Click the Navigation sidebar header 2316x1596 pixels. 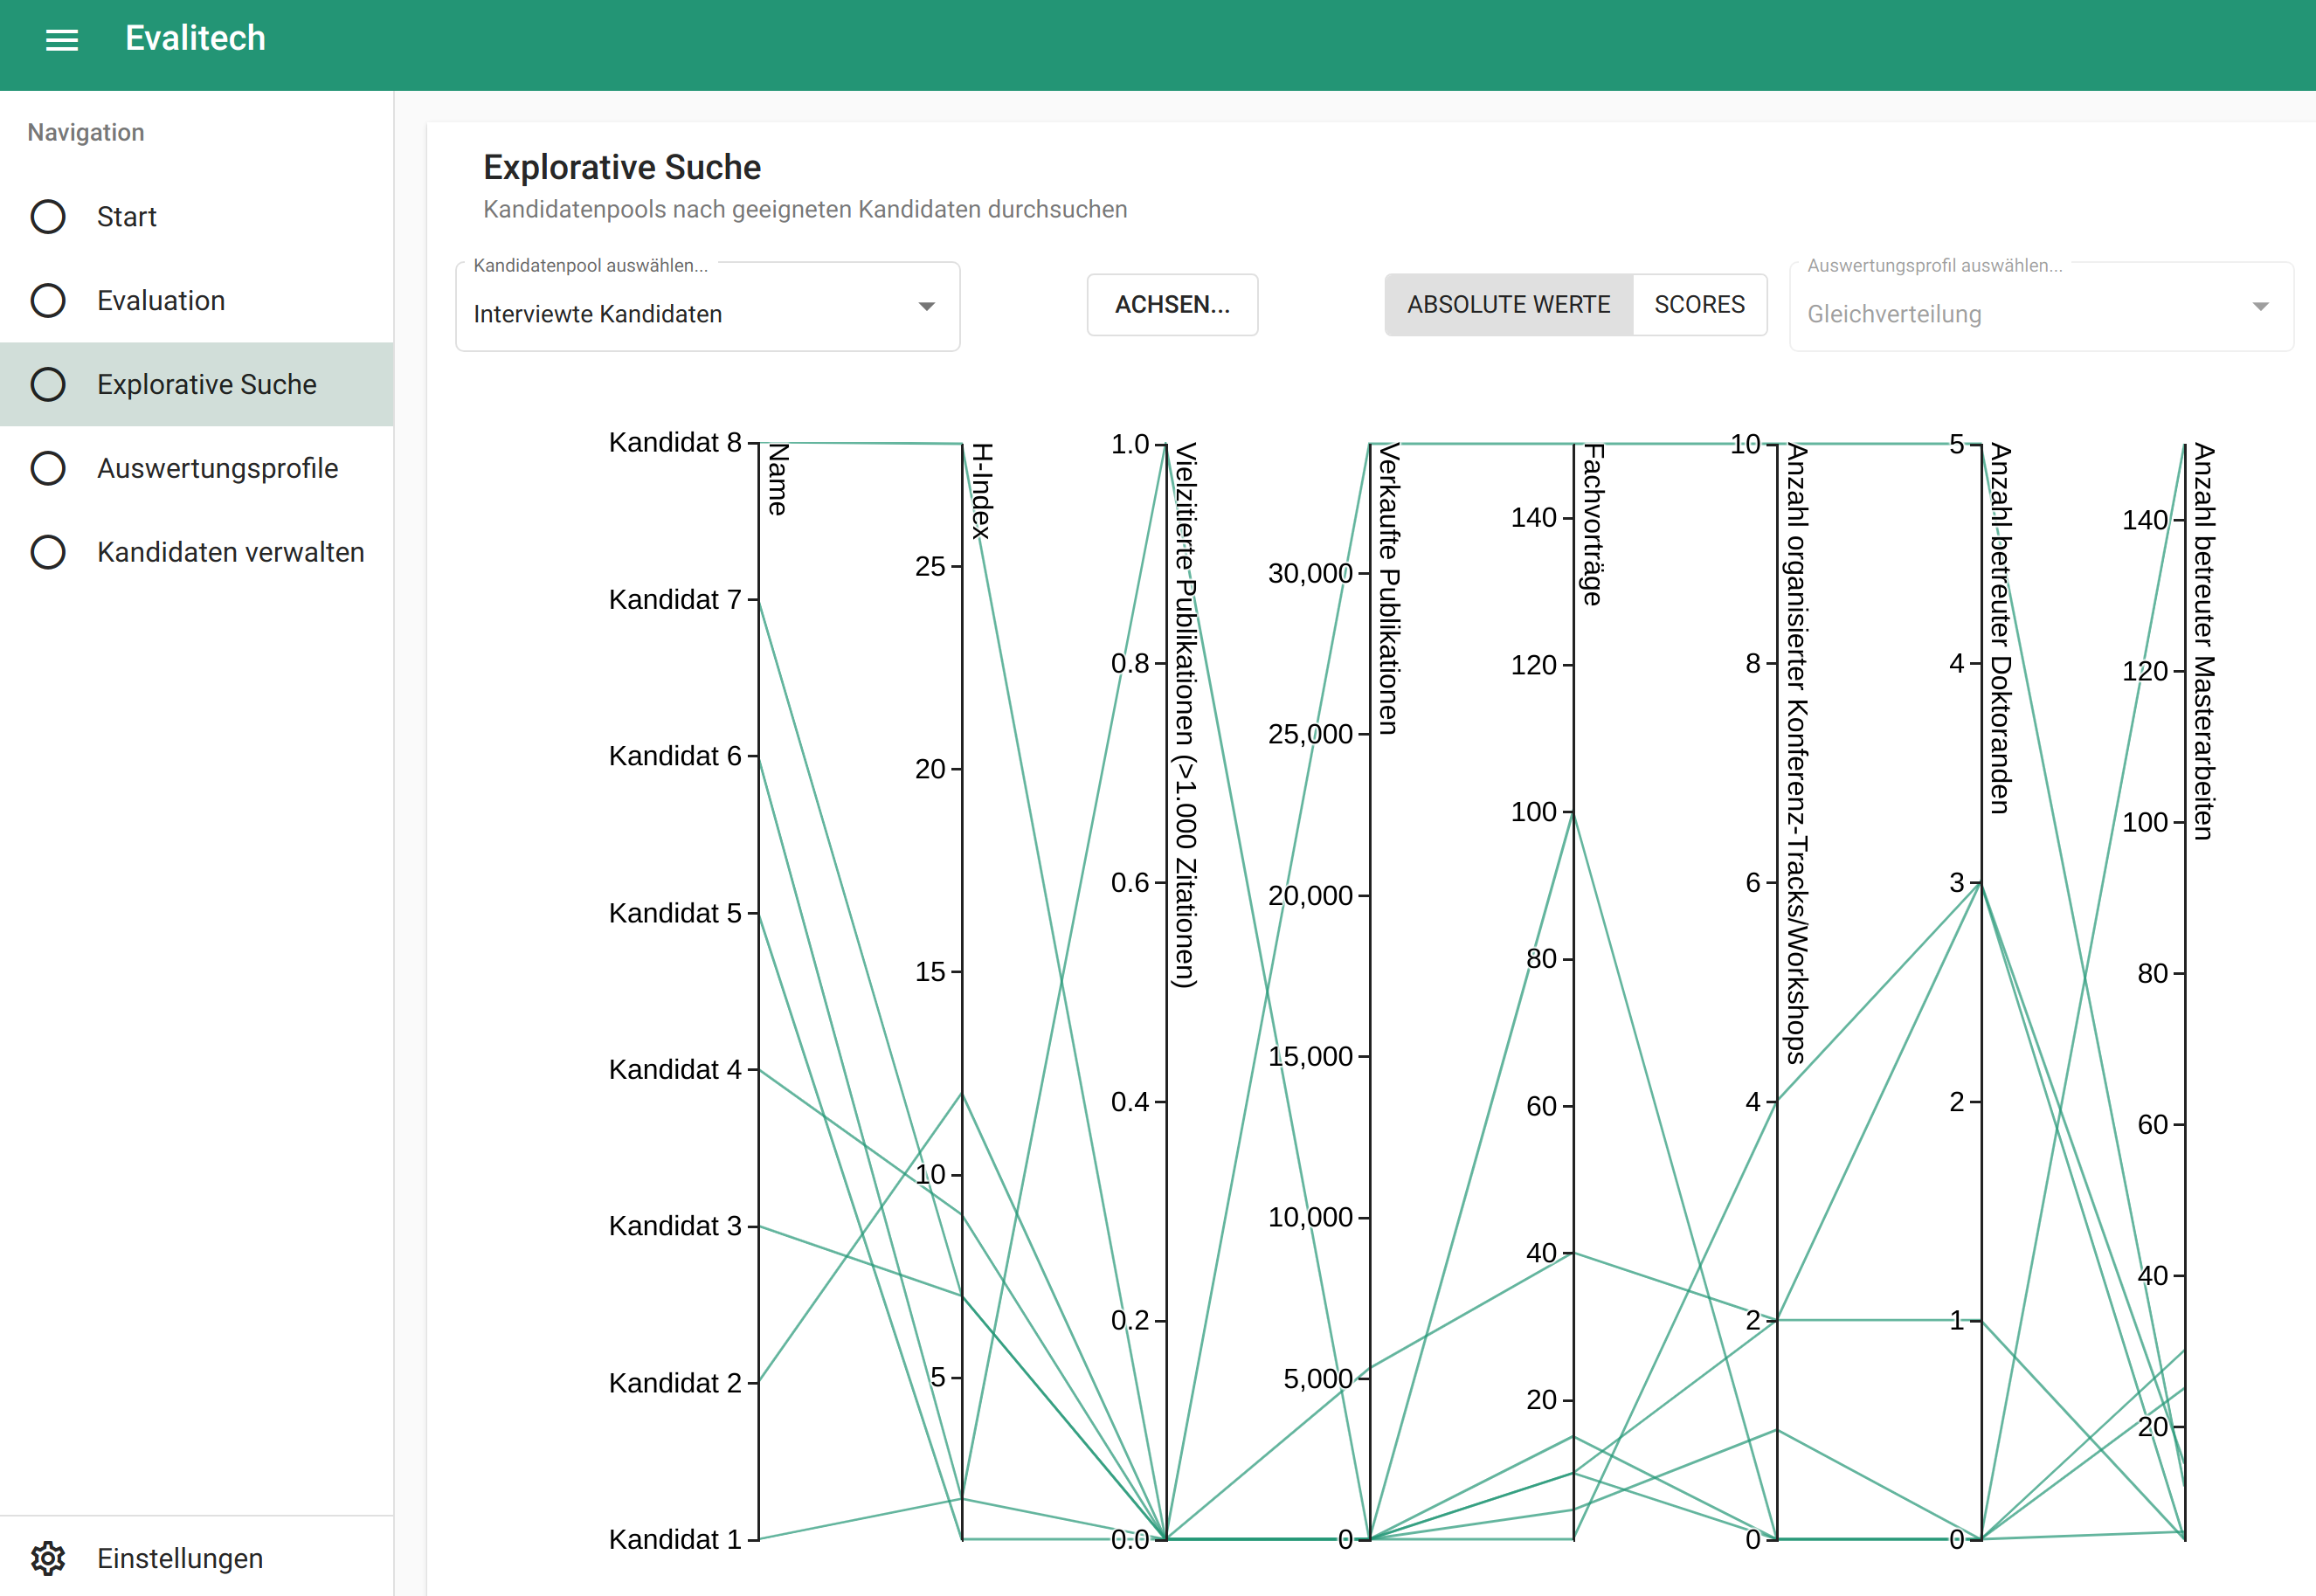pos(86,133)
